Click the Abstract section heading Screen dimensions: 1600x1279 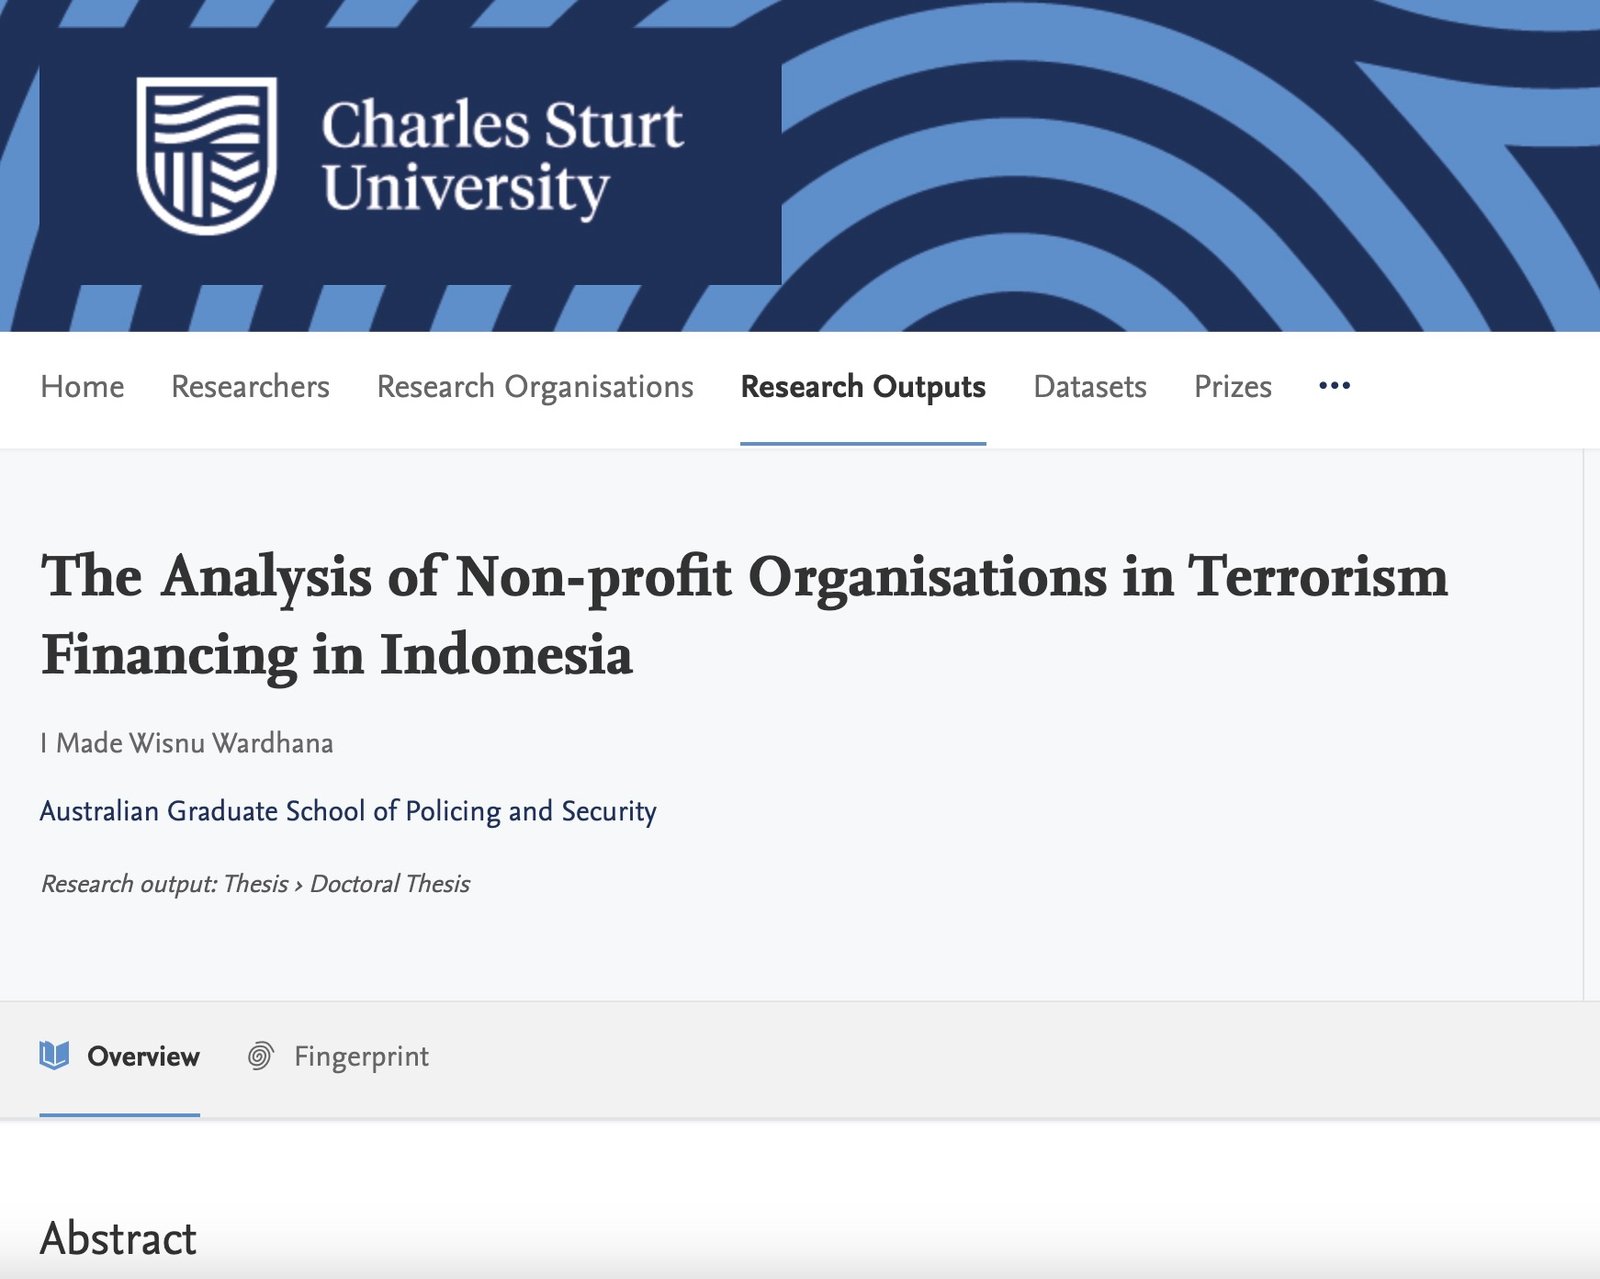click(x=118, y=1238)
